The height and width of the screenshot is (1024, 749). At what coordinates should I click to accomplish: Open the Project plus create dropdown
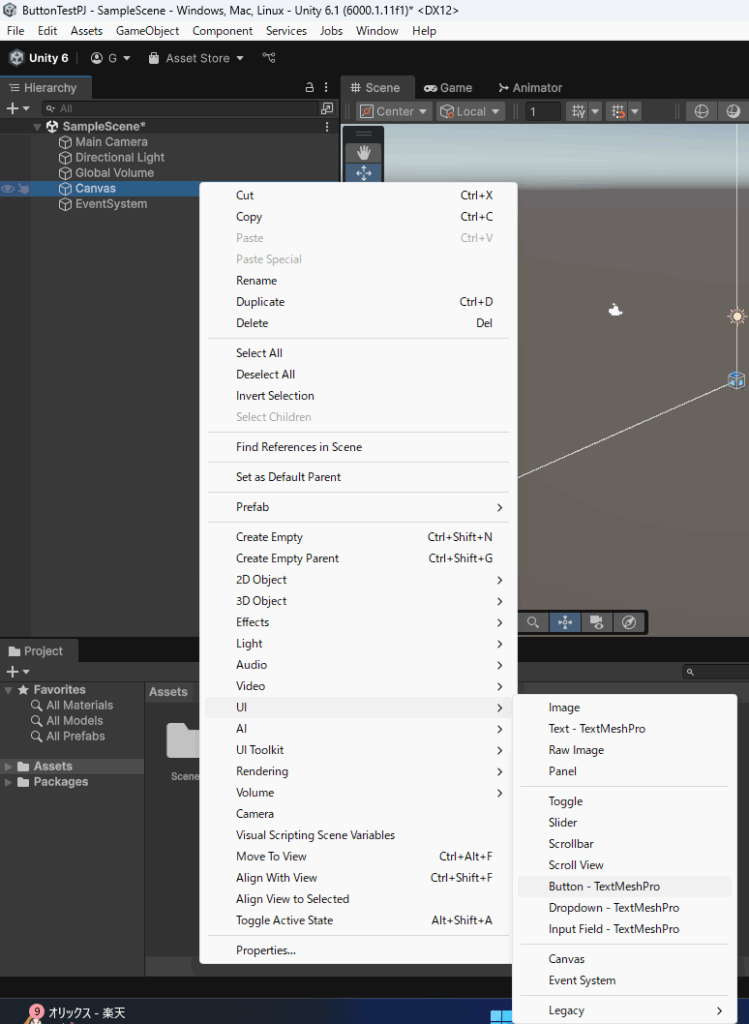(18, 671)
